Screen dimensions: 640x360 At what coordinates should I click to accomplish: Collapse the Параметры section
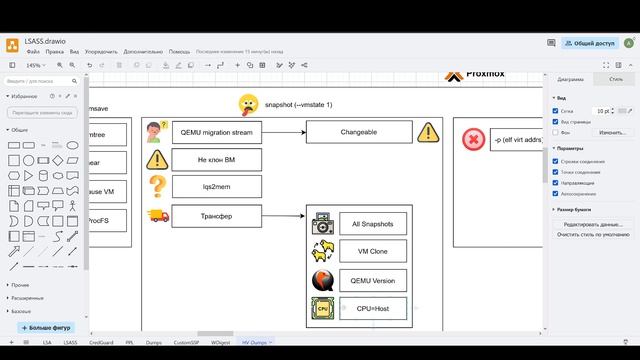(x=568, y=148)
